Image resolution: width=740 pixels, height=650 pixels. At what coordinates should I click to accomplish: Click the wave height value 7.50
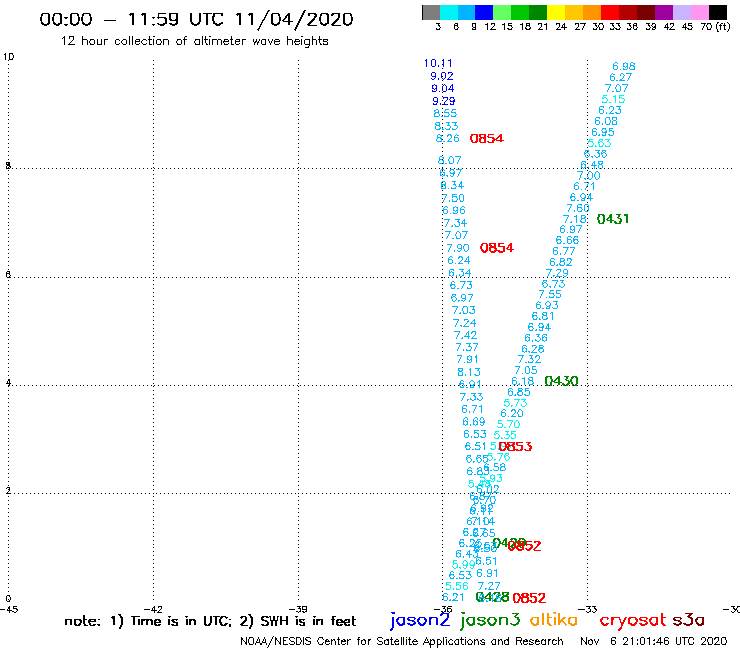[453, 198]
